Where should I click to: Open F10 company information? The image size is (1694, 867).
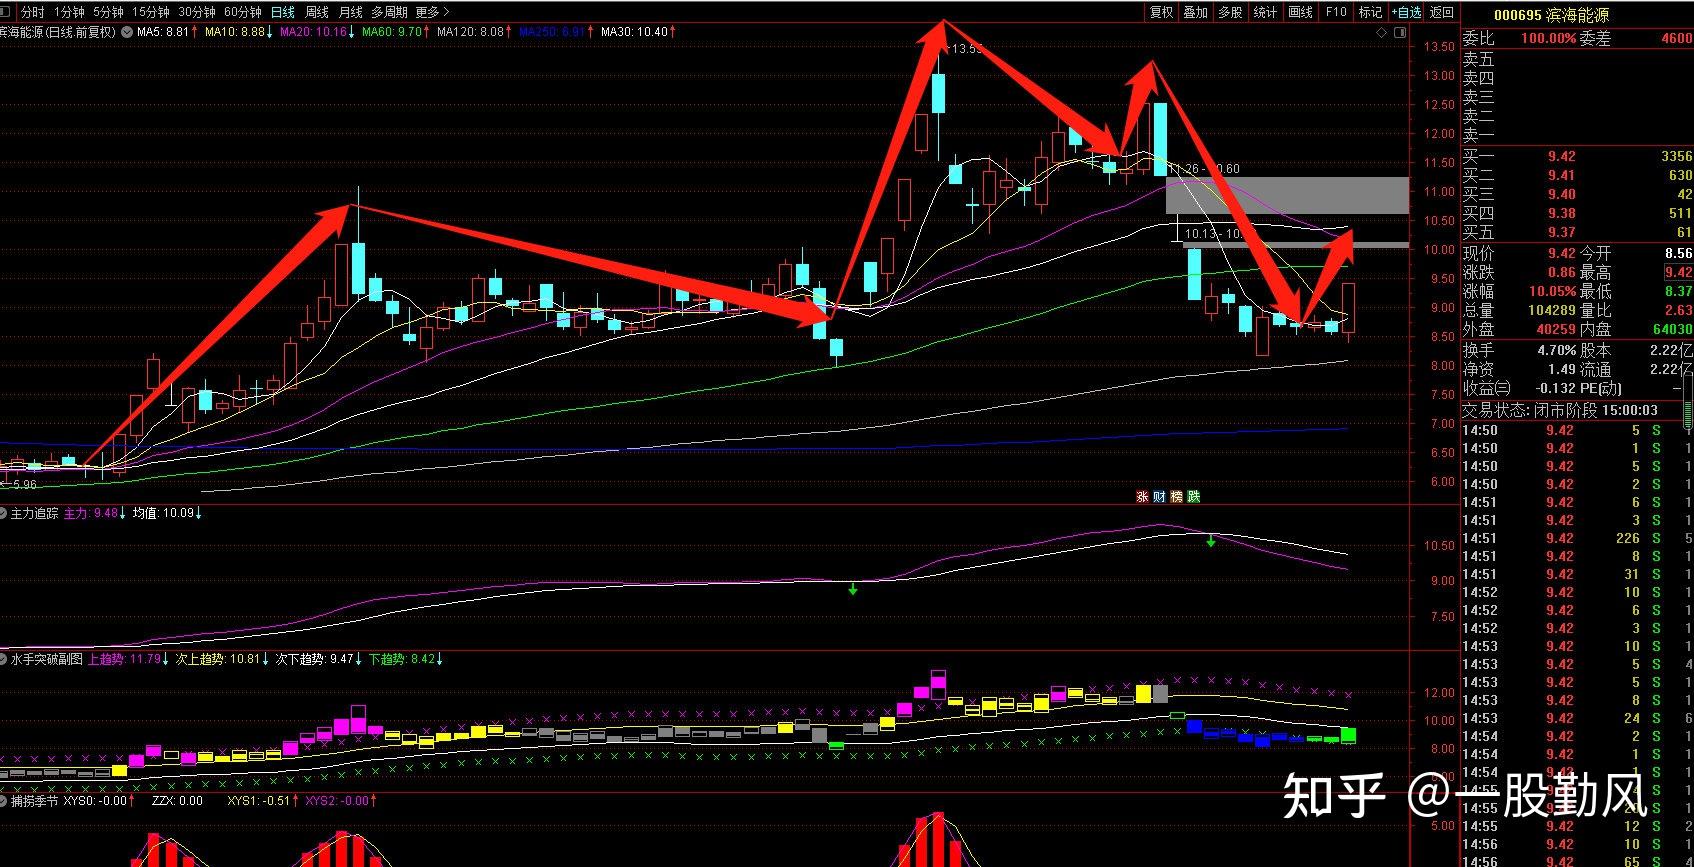coord(1336,12)
